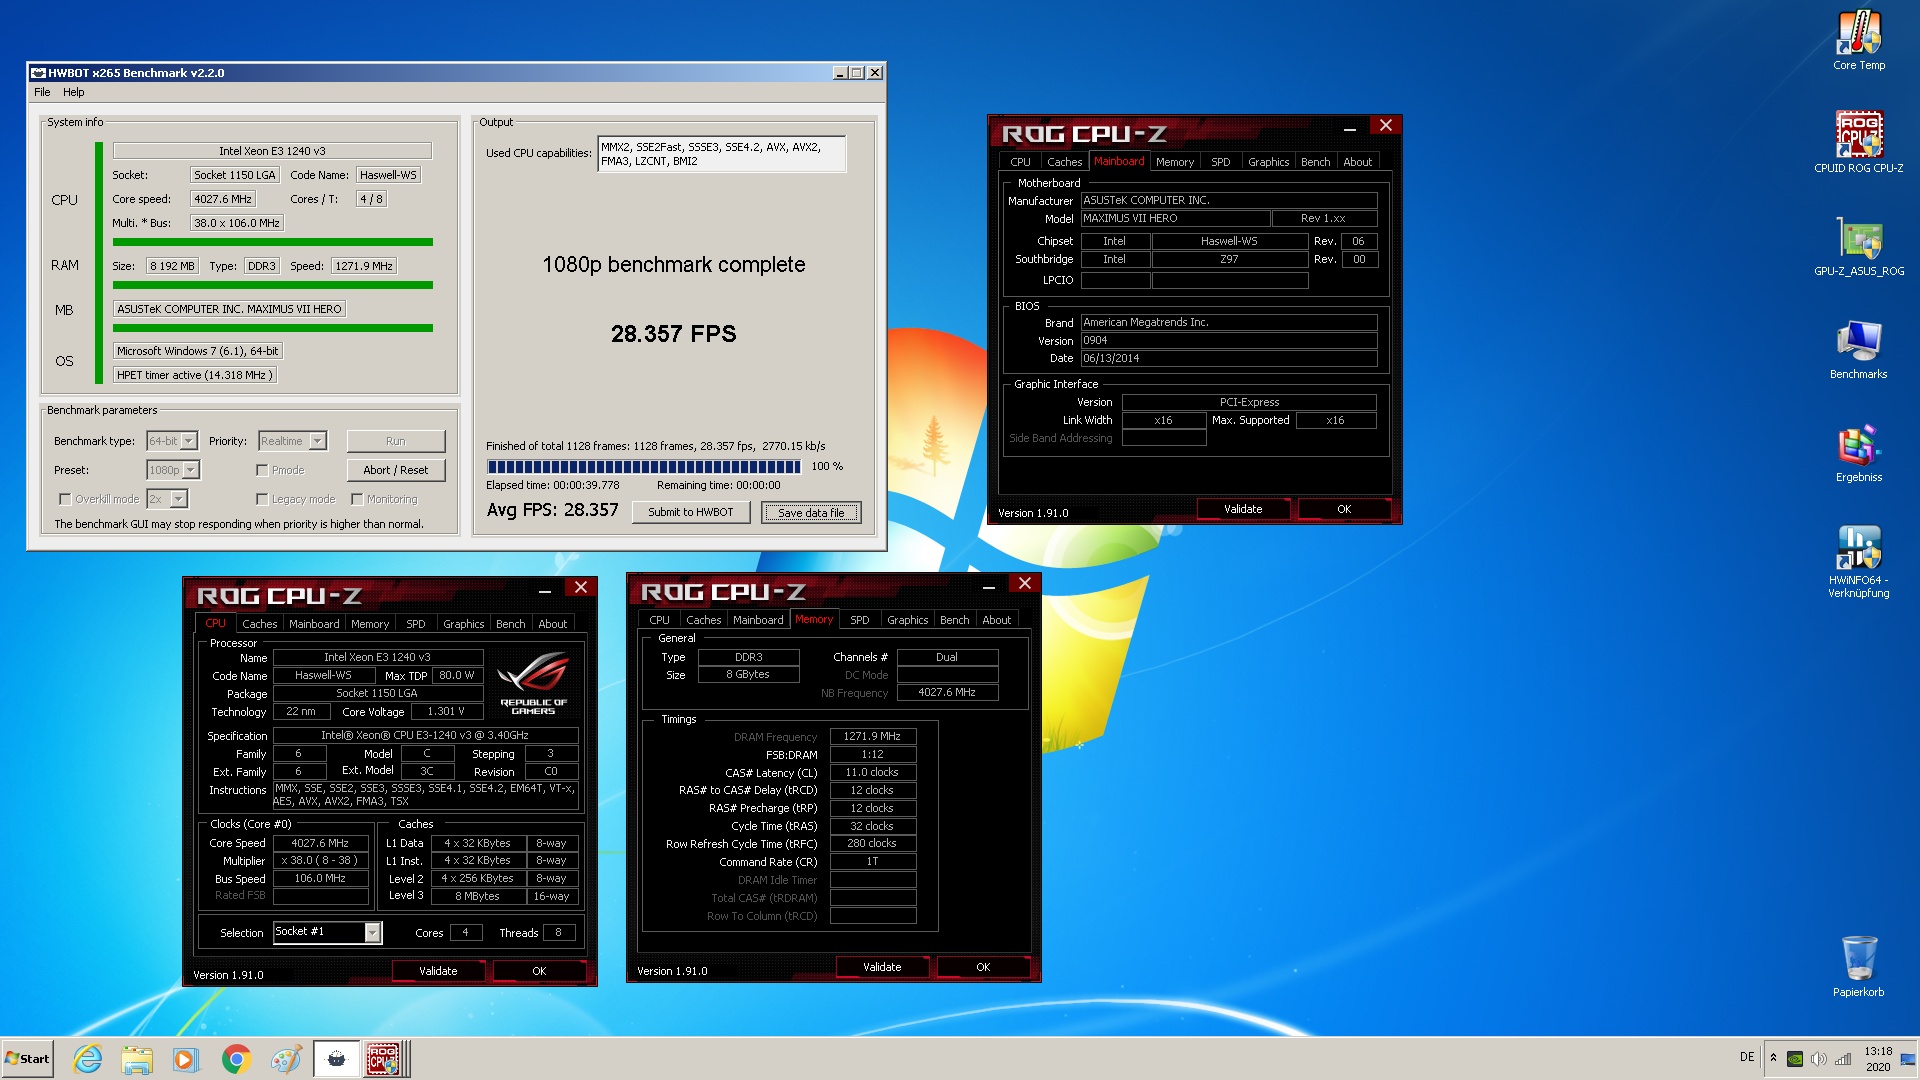Close the Memory CPU-Z window

[x=1024, y=583]
